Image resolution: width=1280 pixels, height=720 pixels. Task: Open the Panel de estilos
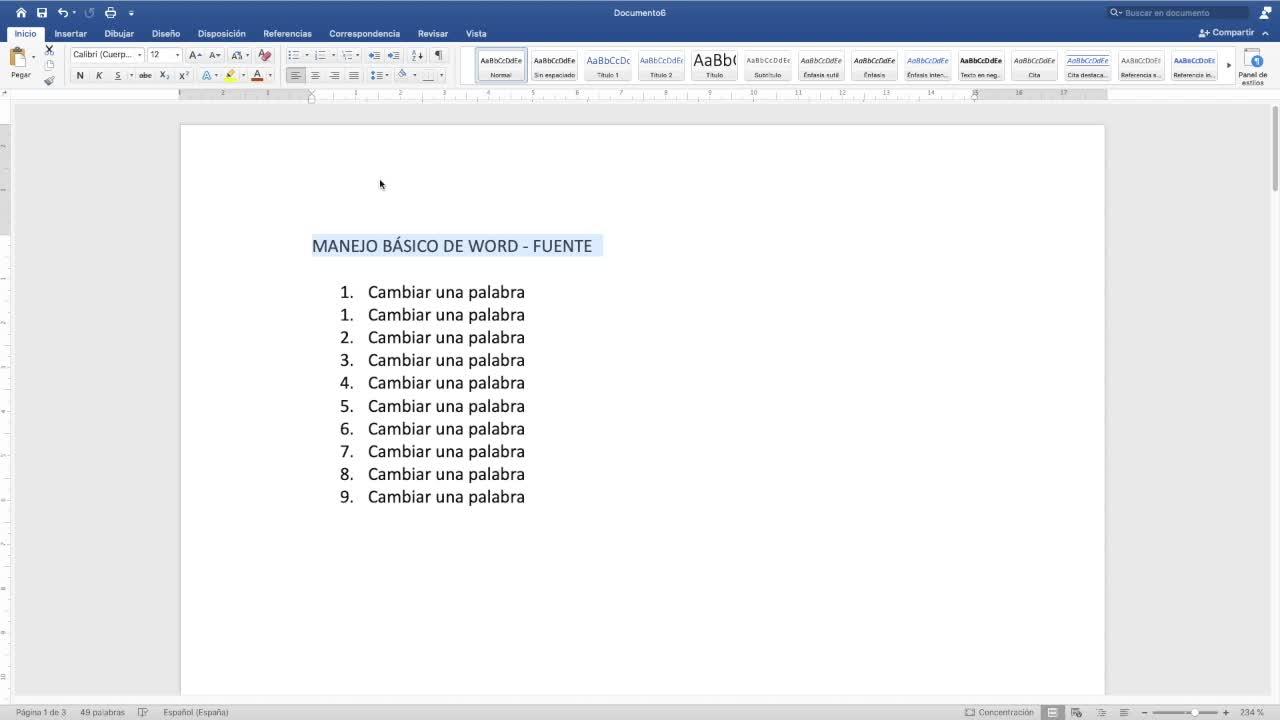click(x=1253, y=65)
